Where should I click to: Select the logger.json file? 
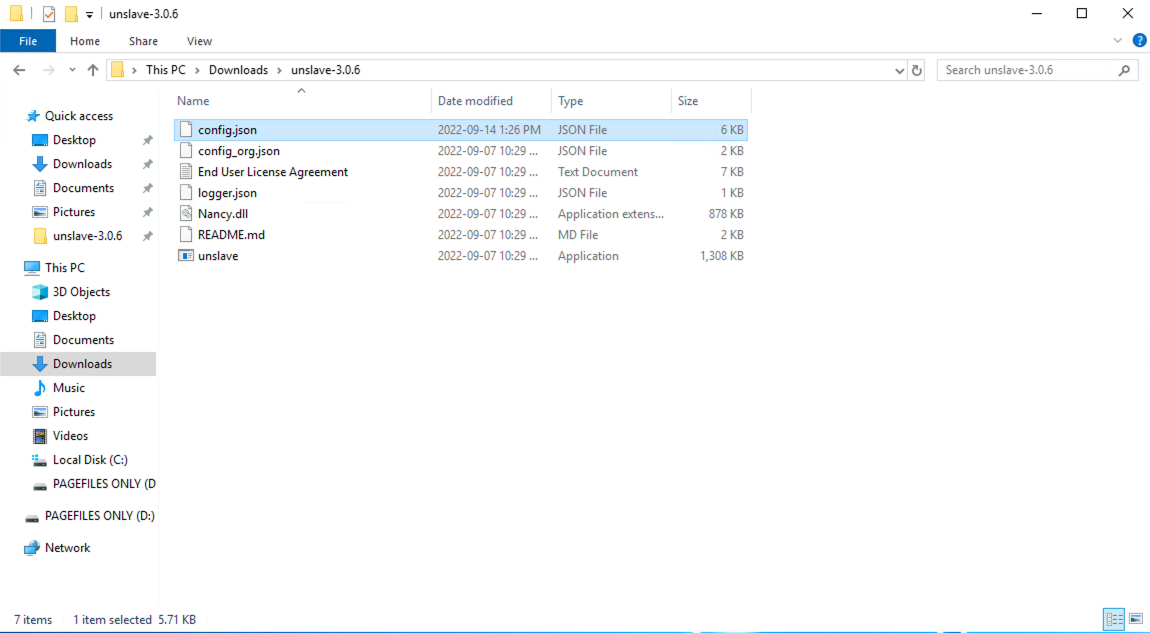[x=227, y=193]
